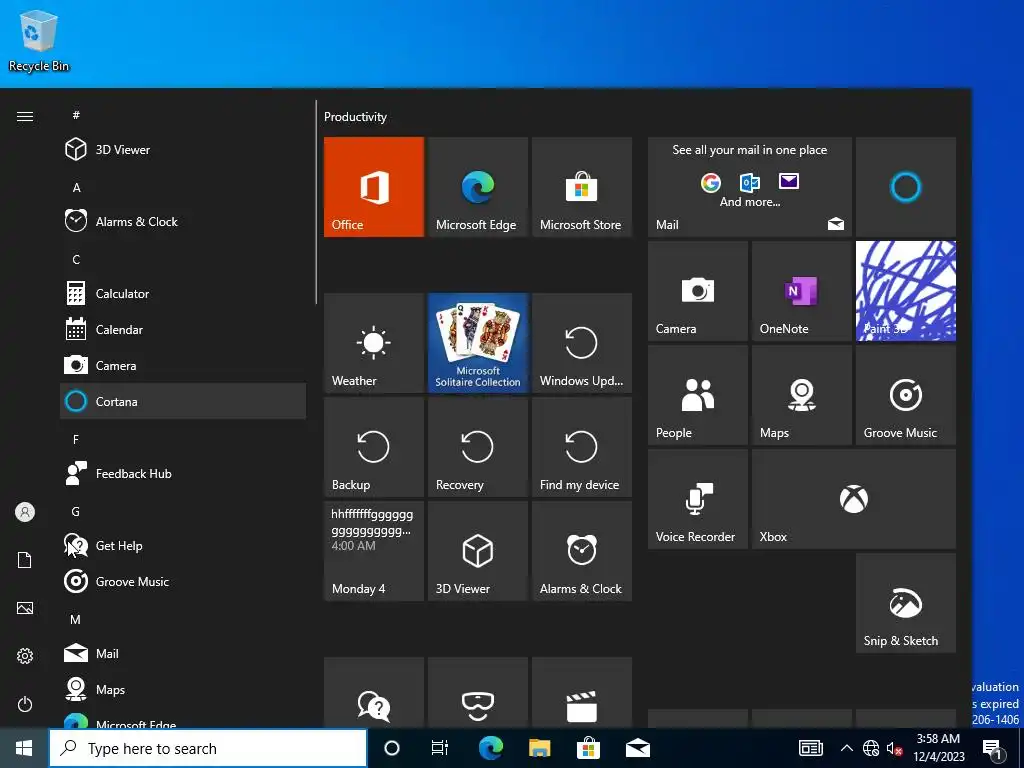Jump via the 'C' letter header
1024x768 pixels.
[x=76, y=259]
